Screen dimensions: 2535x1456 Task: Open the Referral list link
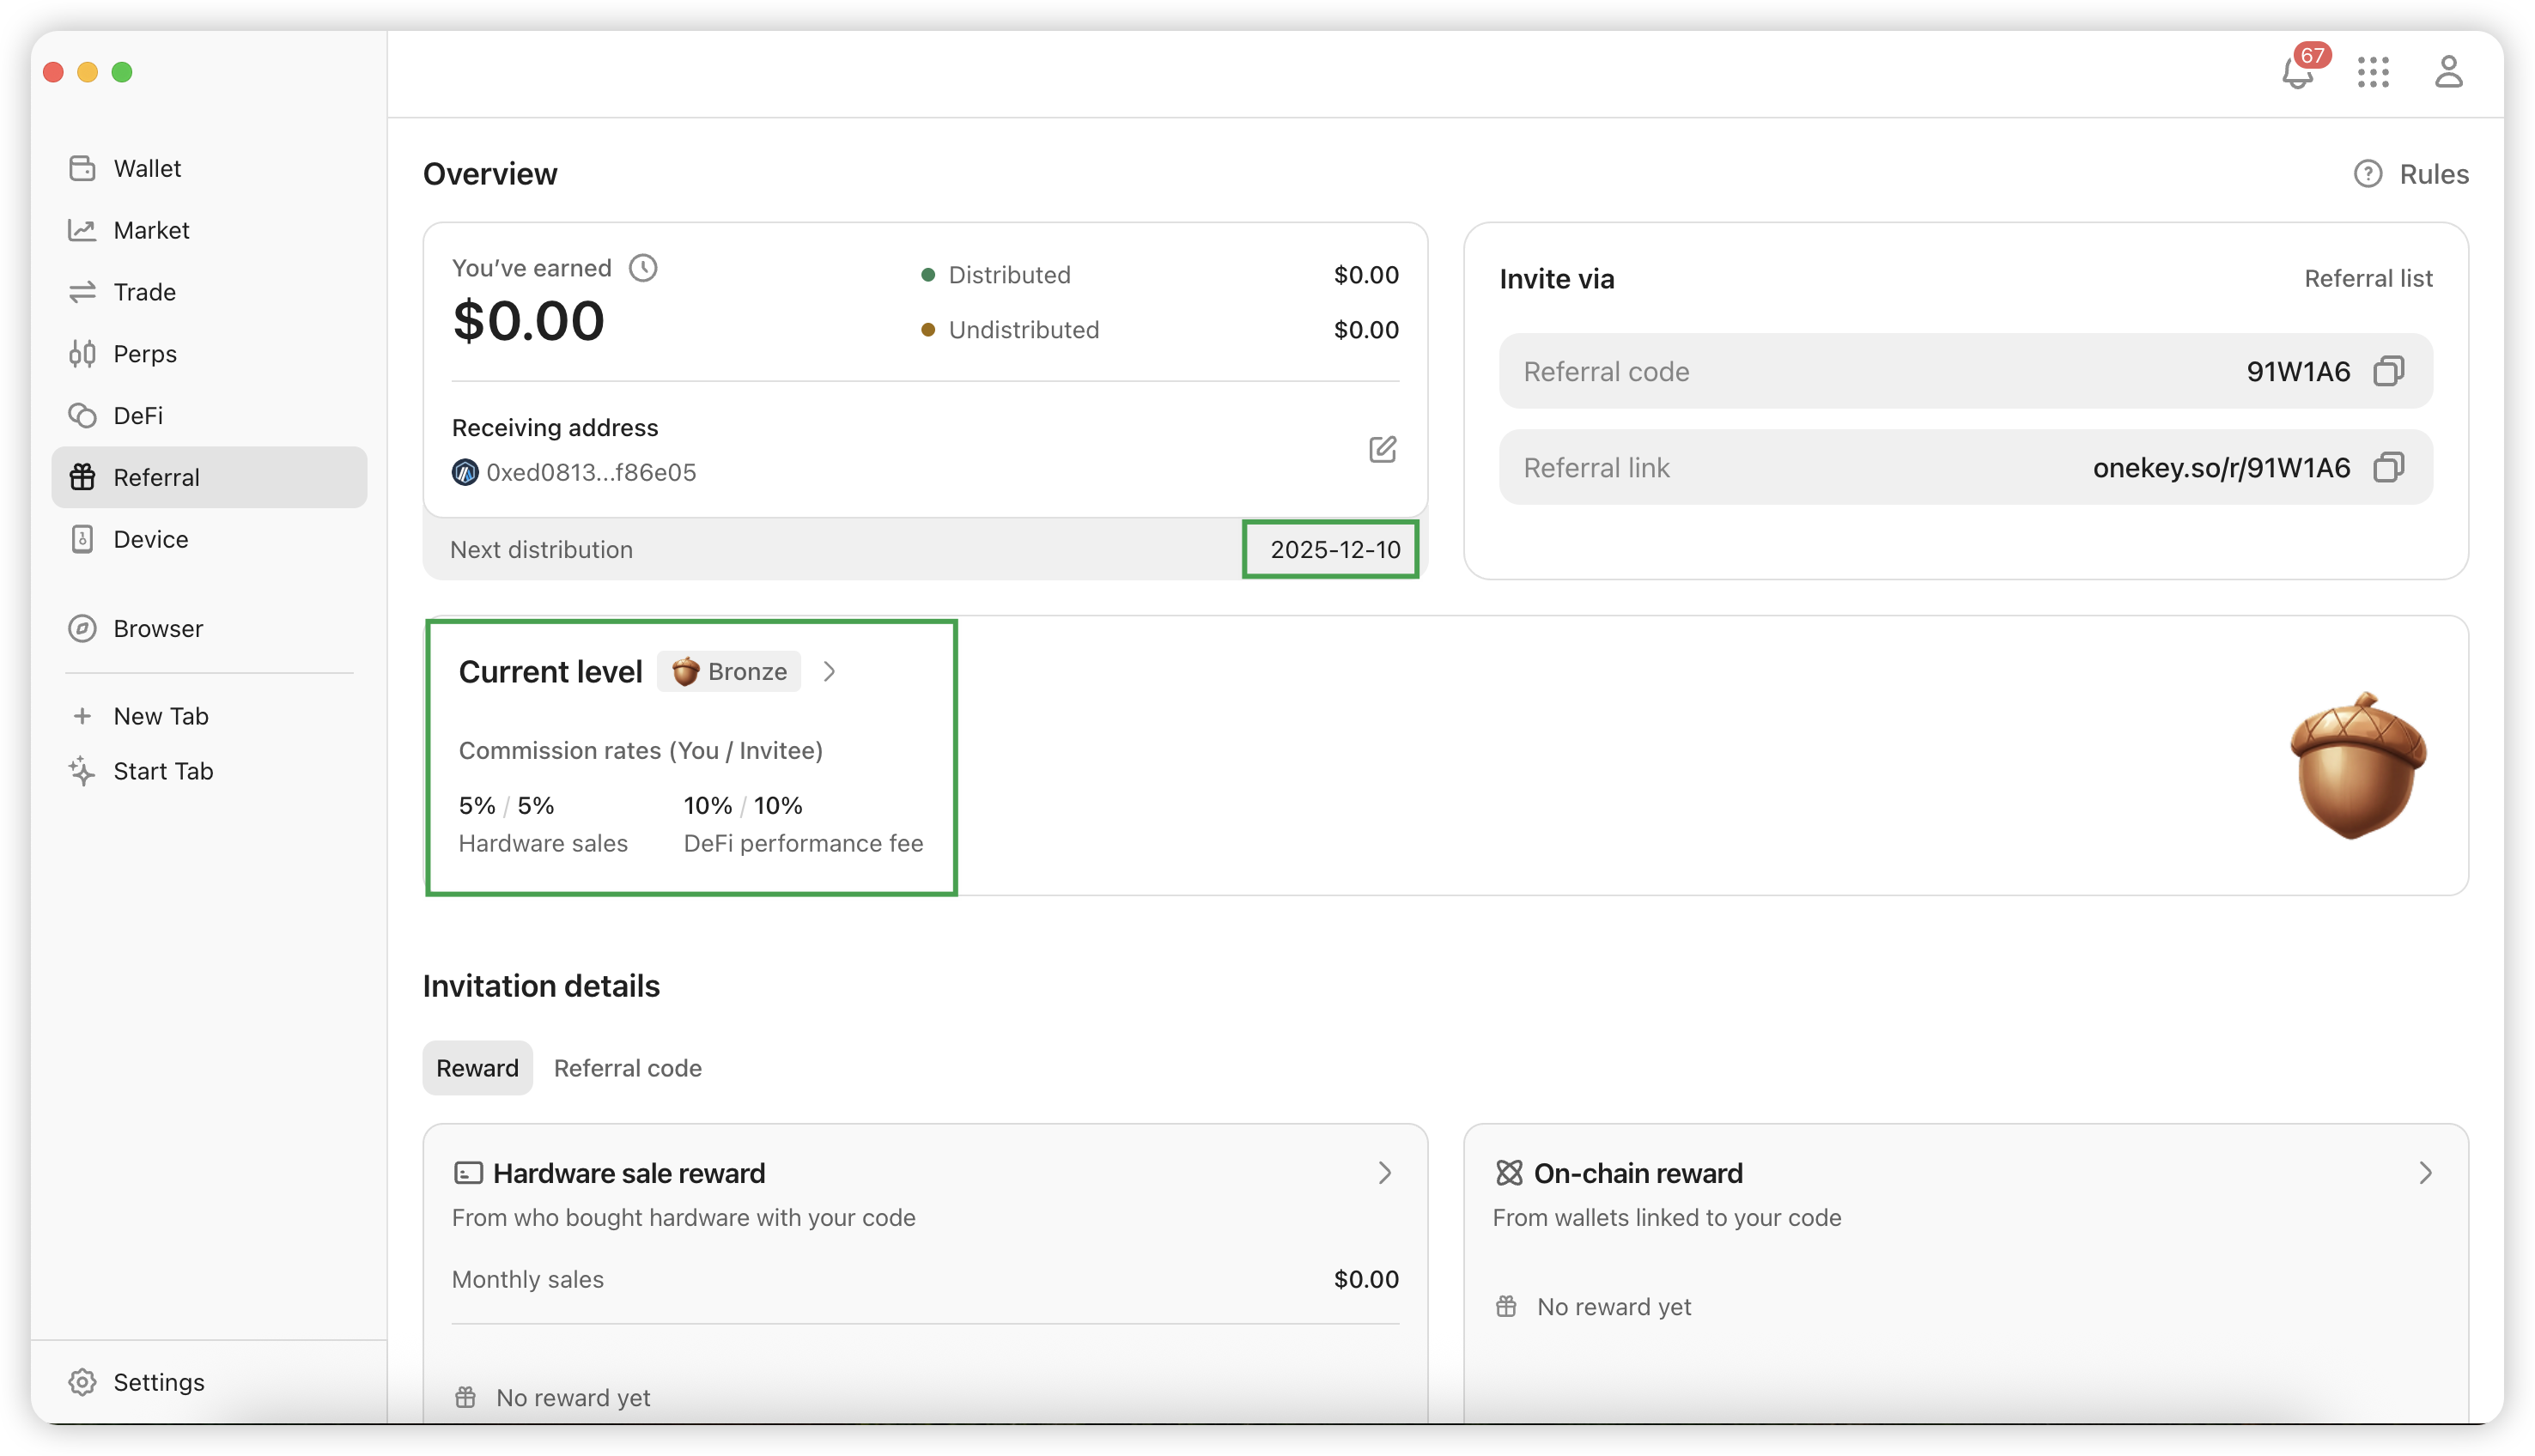click(2367, 279)
